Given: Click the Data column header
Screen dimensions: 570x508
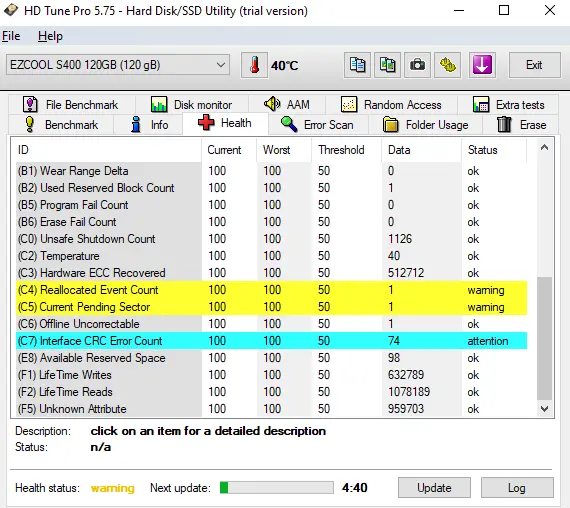Looking at the screenshot, I should (x=422, y=150).
